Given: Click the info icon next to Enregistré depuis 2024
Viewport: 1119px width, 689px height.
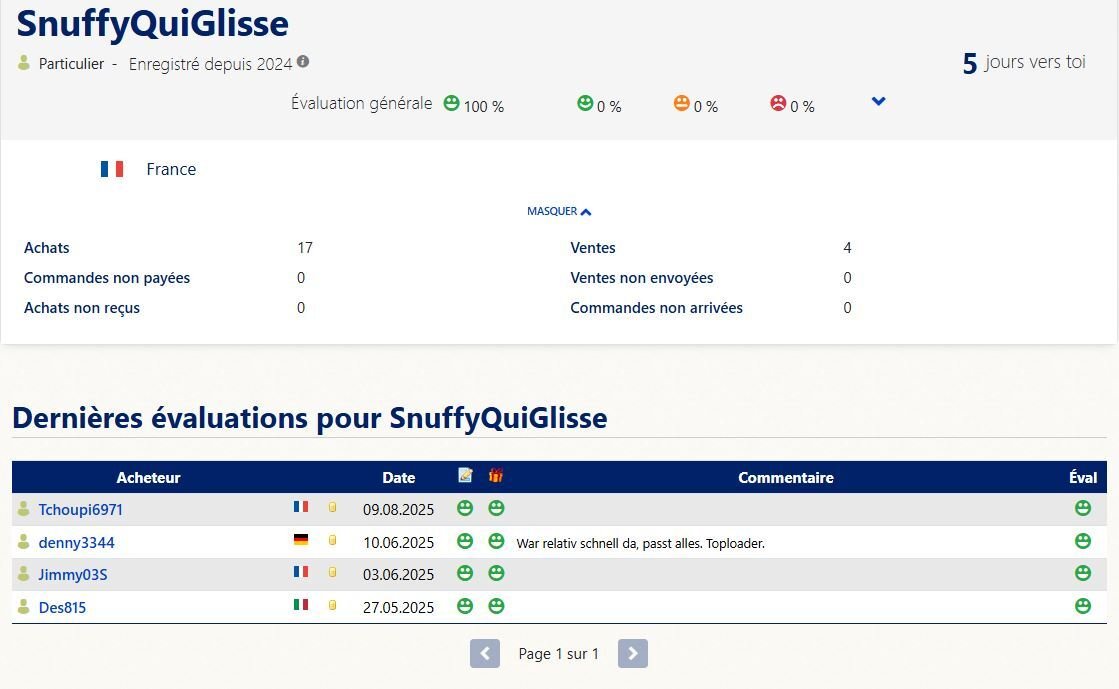Looking at the screenshot, I should (303, 61).
